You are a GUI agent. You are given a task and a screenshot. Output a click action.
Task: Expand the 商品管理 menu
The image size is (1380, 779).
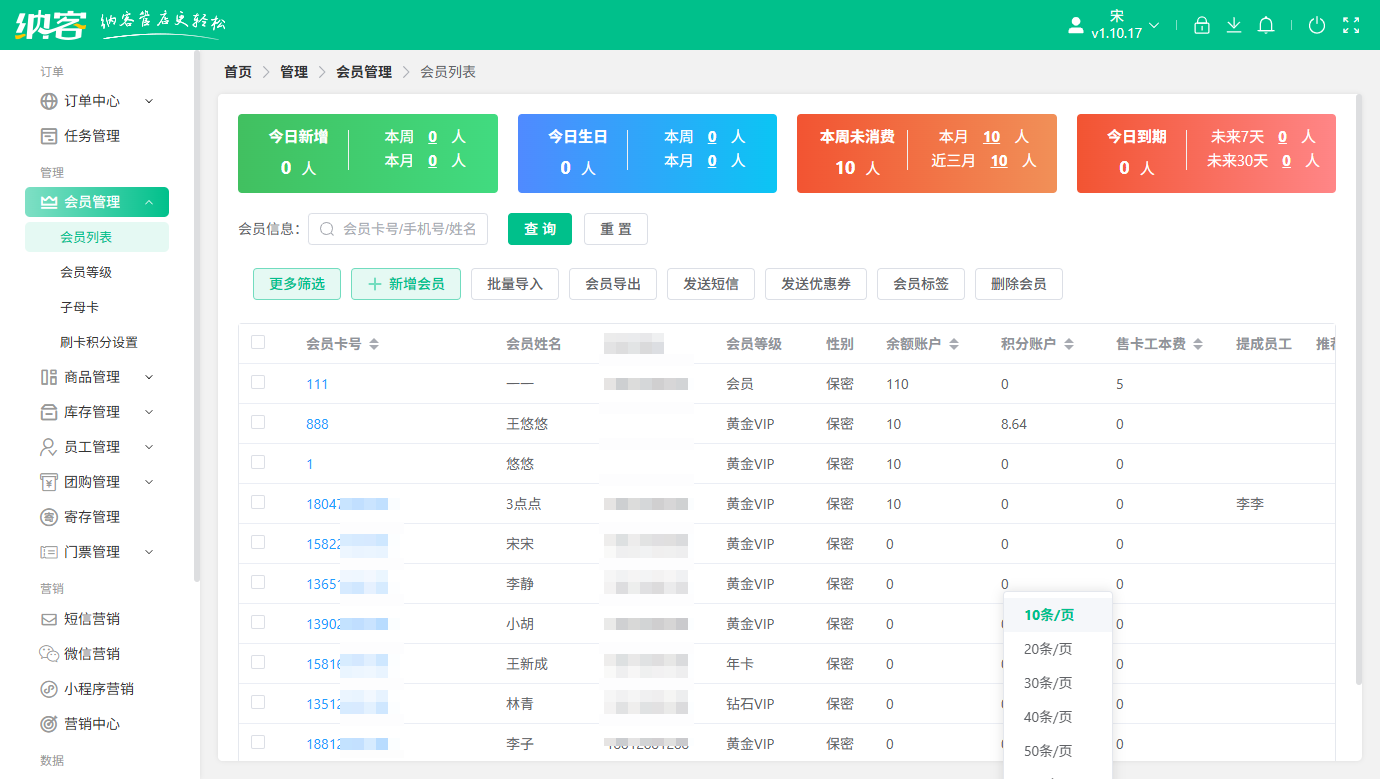[96, 376]
